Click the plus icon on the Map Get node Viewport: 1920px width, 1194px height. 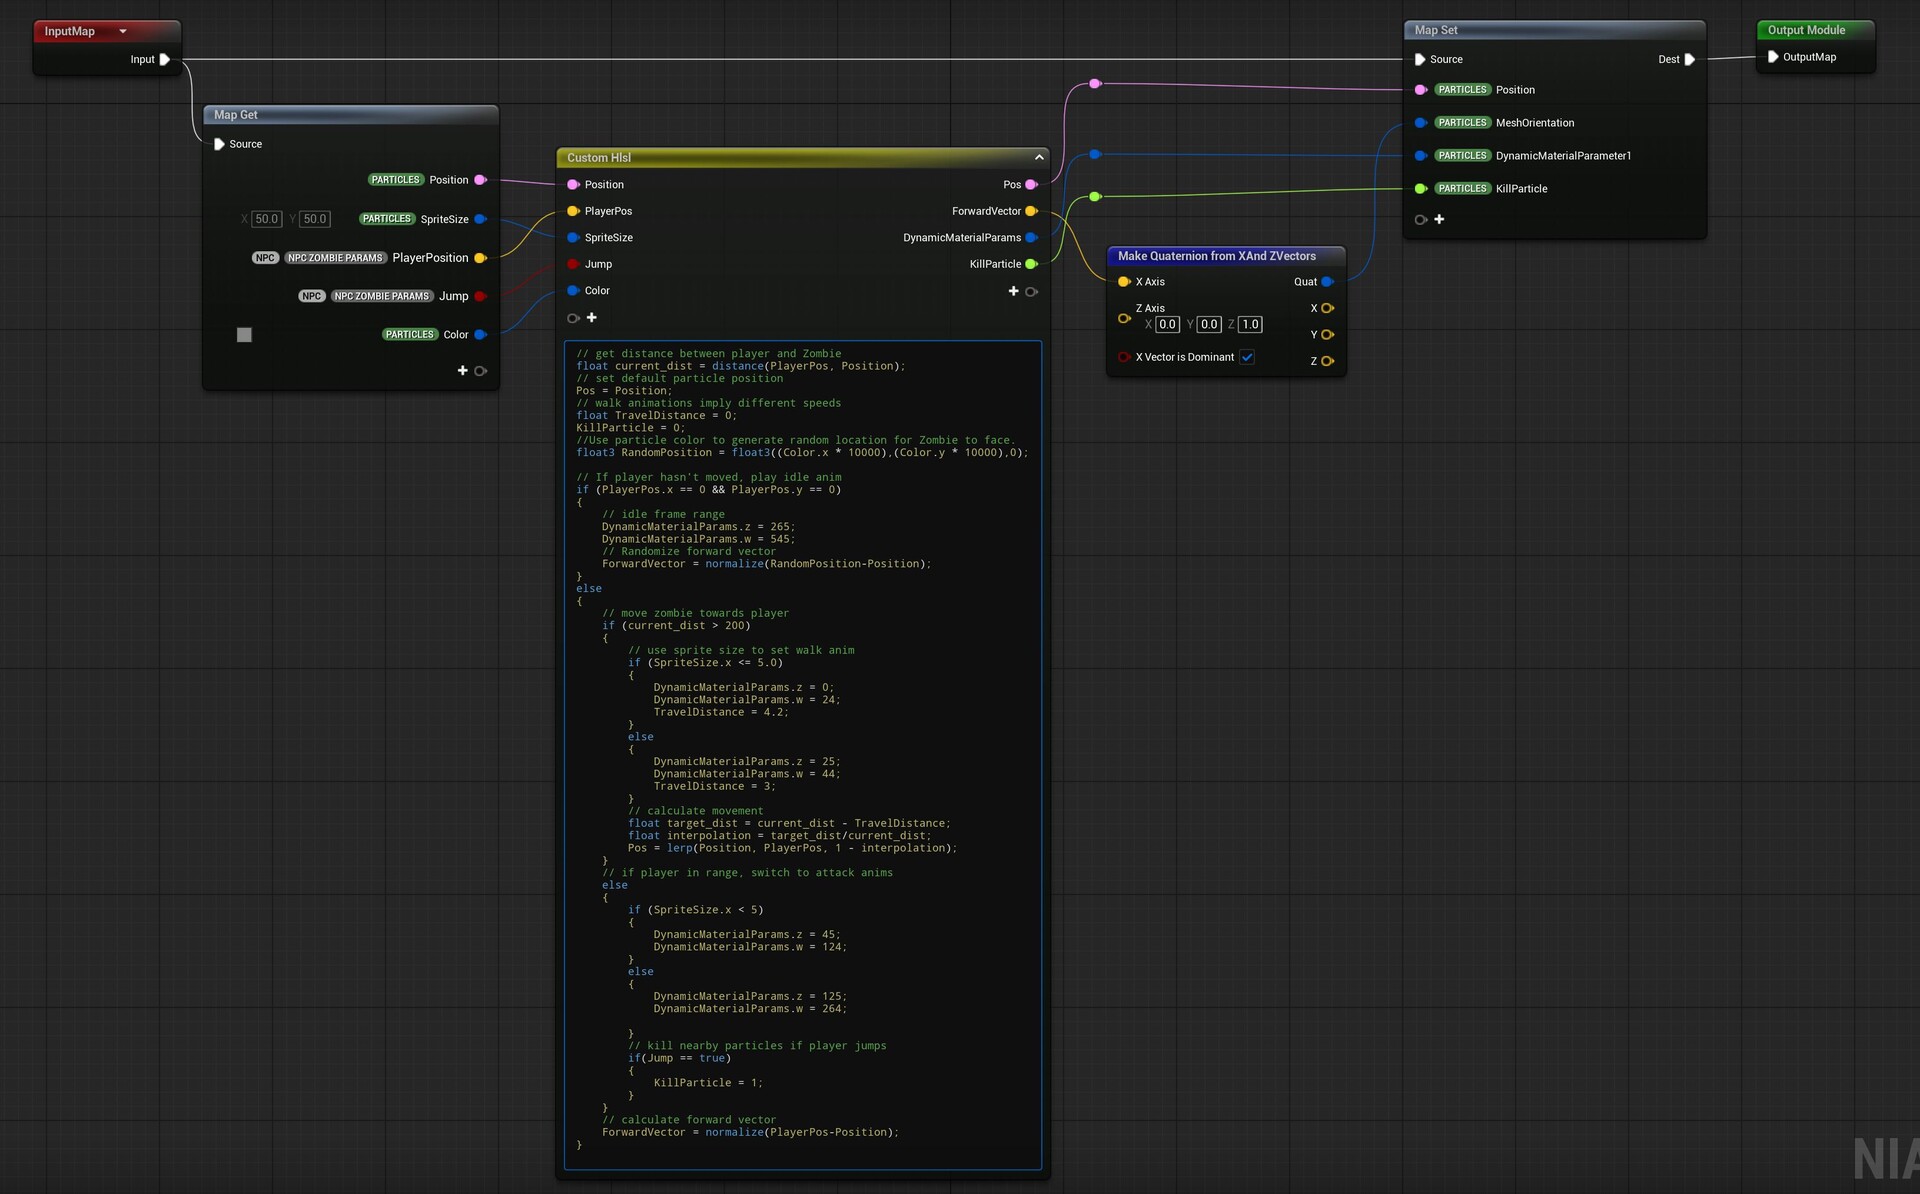tap(463, 370)
